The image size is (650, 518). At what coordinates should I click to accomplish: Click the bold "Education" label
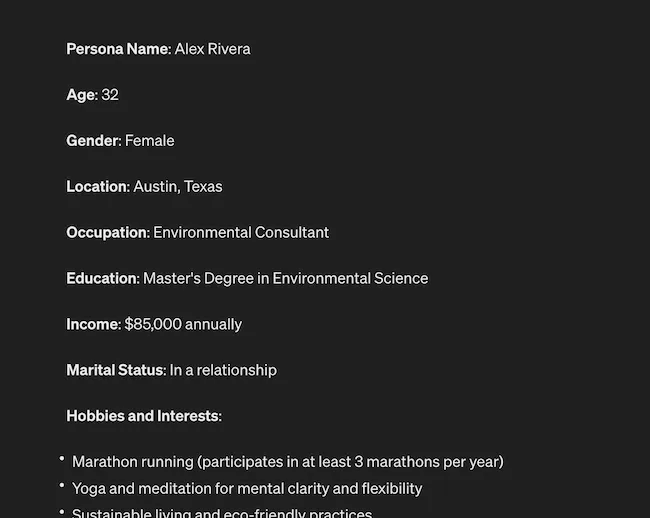[x=101, y=279]
